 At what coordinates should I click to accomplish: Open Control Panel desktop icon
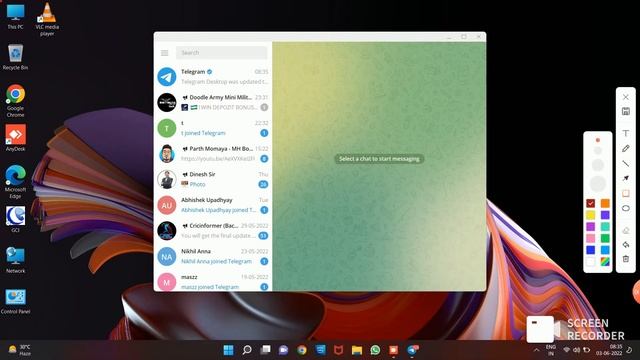point(16,302)
